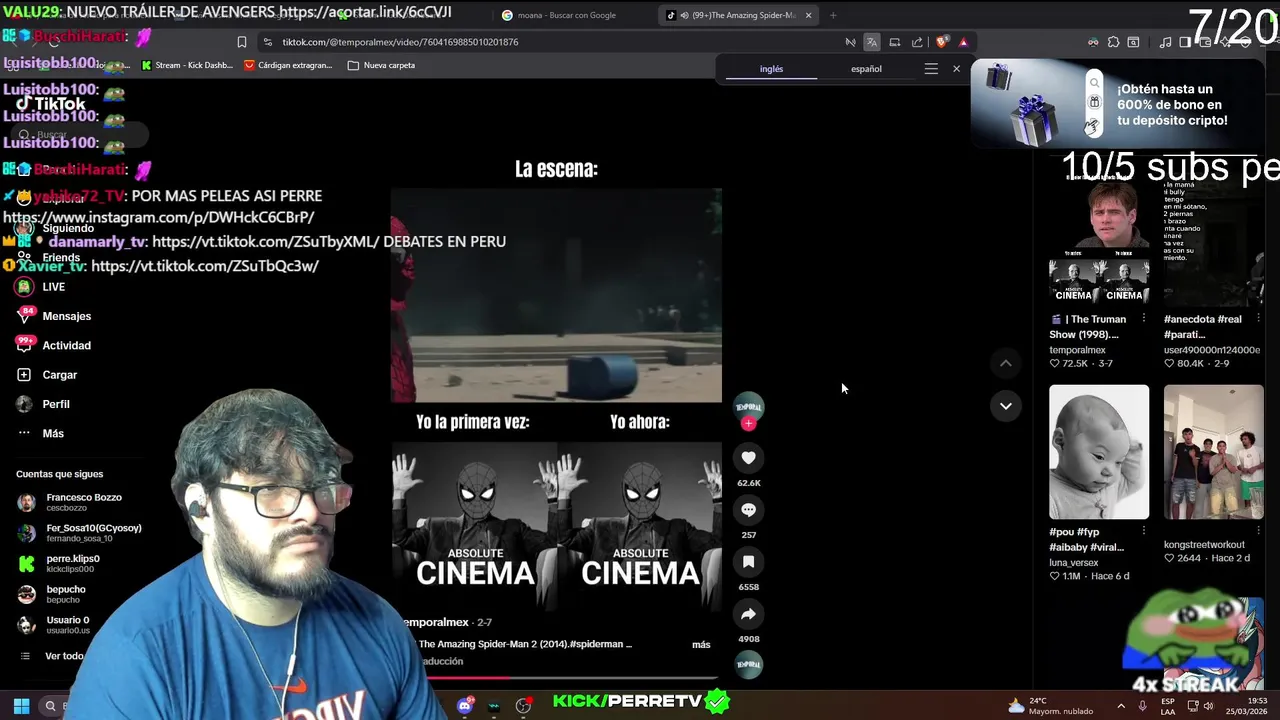Select Cargar to upload a video
Screen dimensions: 1280x720
tap(48, 375)
